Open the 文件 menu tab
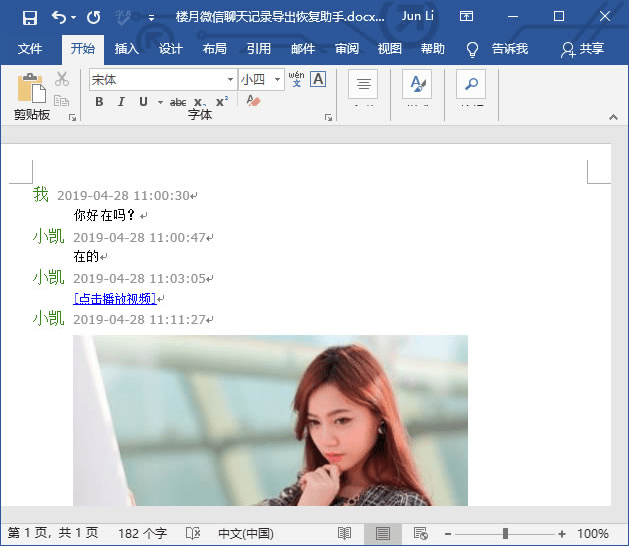 [x=30, y=49]
